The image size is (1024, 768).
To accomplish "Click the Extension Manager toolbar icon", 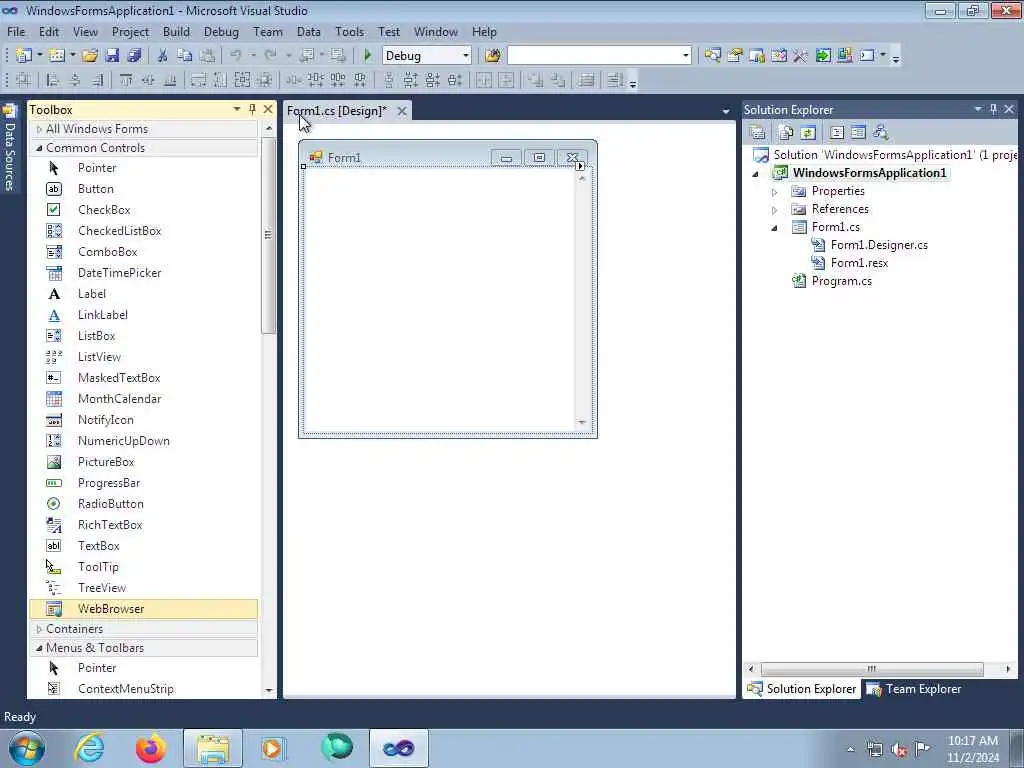I will [844, 56].
